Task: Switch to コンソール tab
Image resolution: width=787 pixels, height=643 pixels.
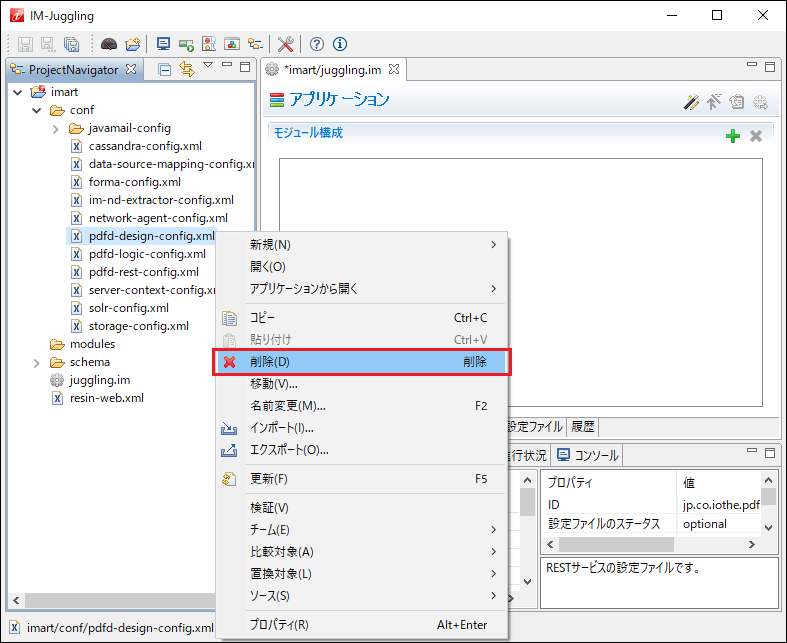Action: pyautogui.click(x=588, y=455)
